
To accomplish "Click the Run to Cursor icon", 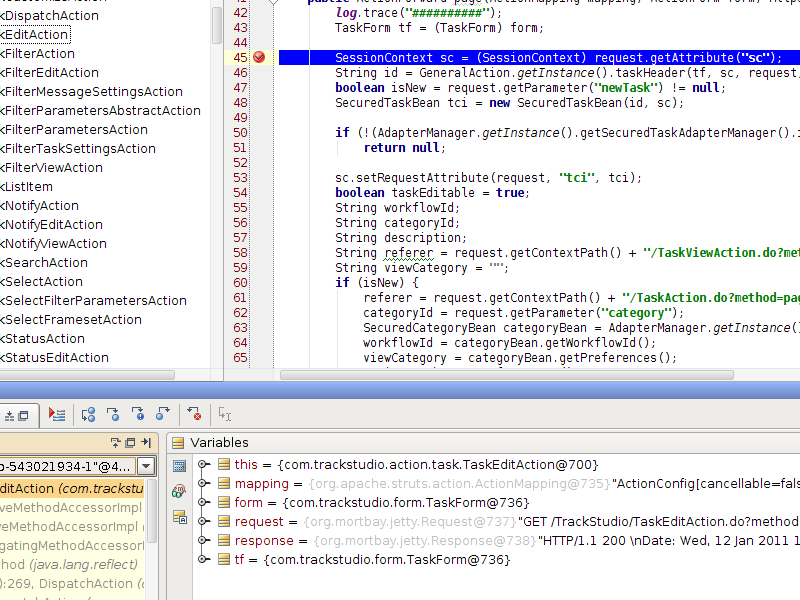I will 224,414.
